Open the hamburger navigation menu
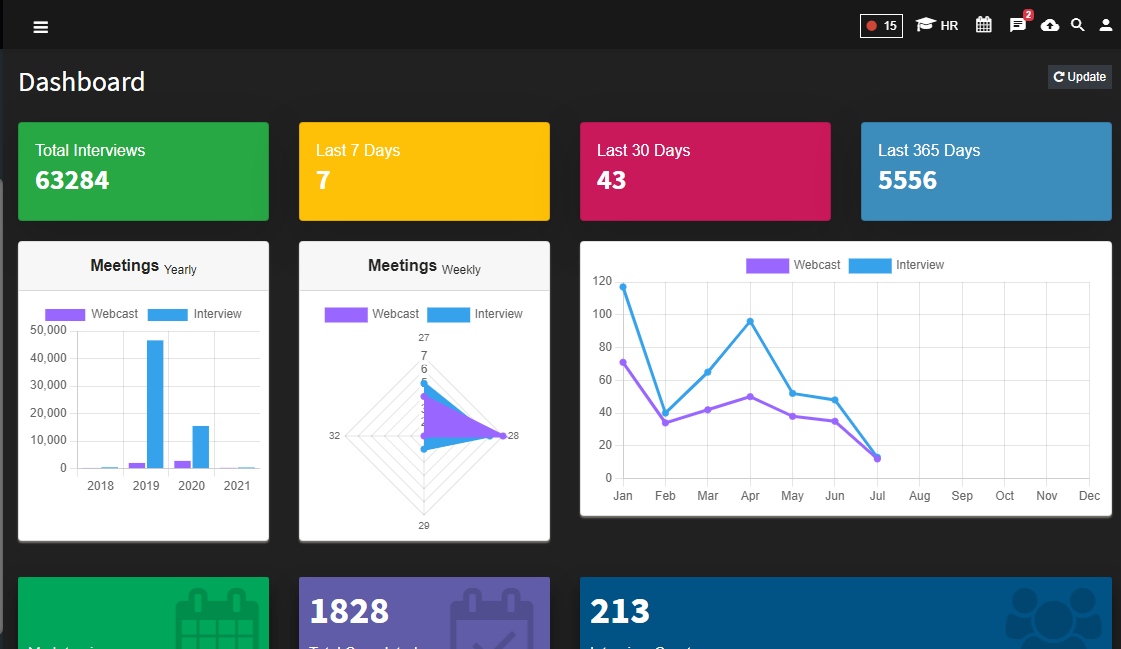 tap(41, 27)
